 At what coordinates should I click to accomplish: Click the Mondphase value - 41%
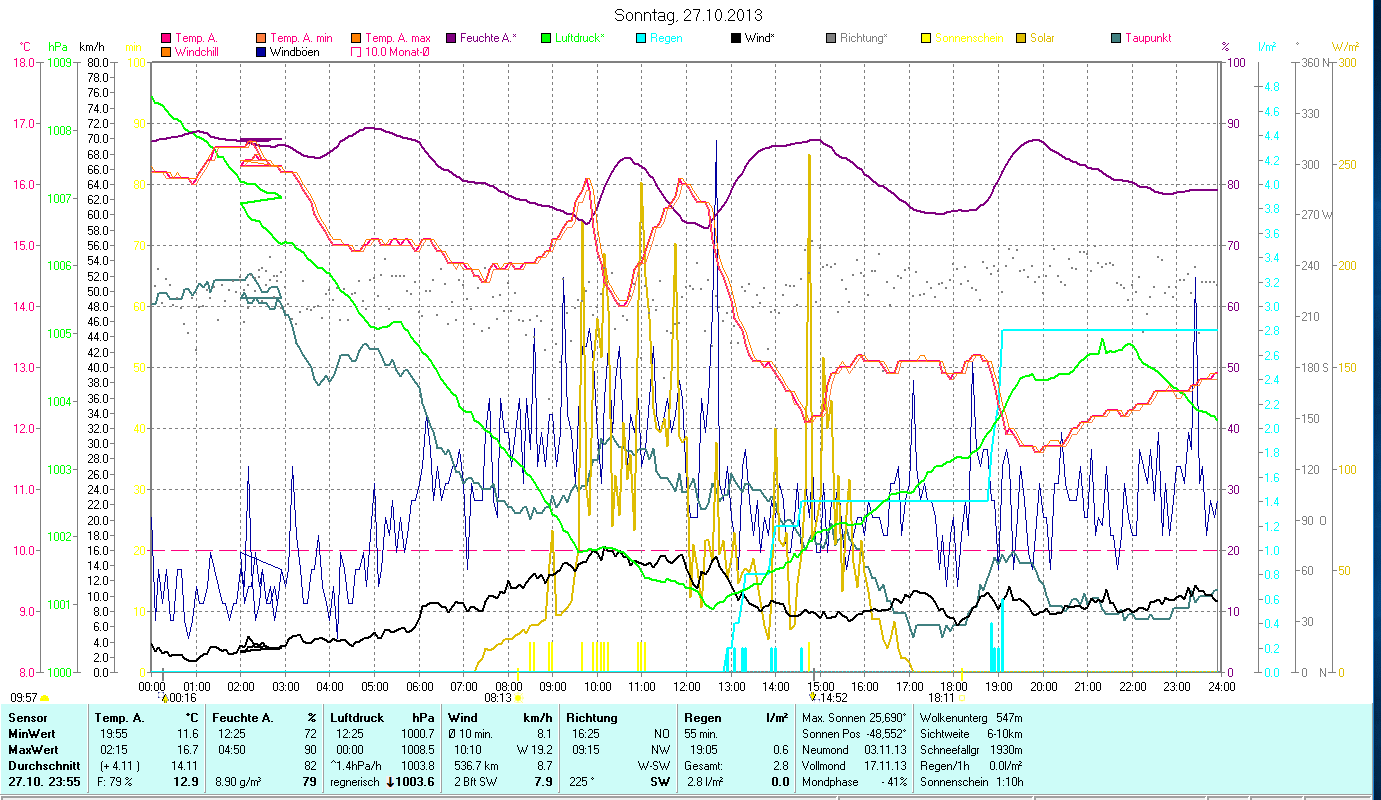(892, 782)
